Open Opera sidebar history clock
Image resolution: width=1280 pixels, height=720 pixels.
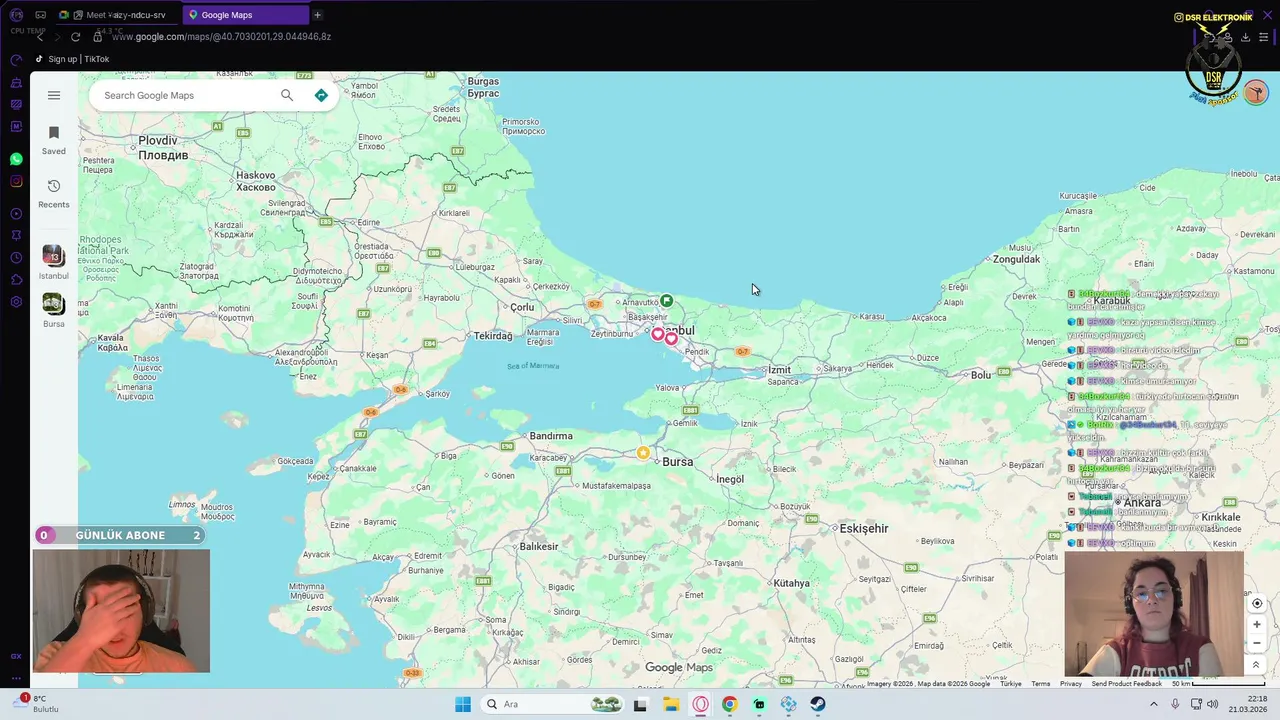(16, 257)
